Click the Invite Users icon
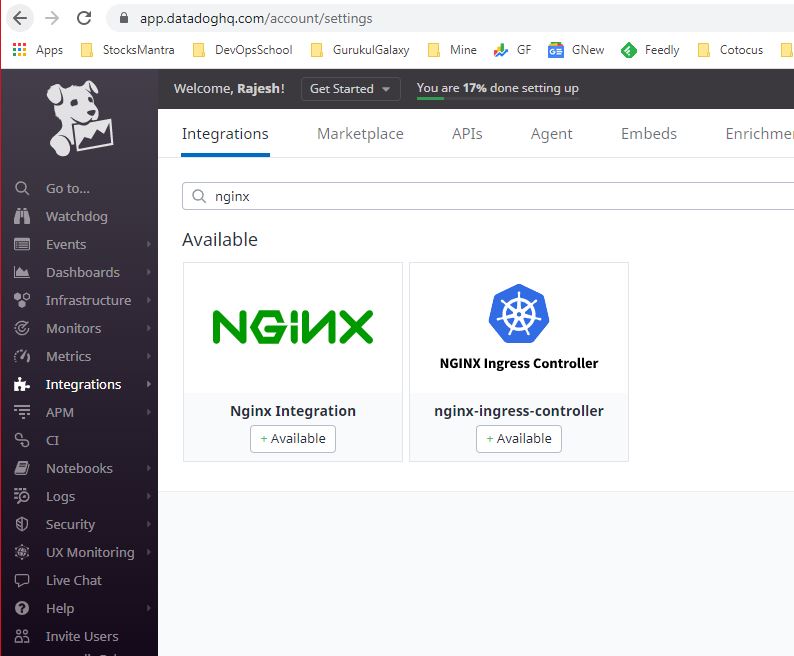Viewport: 794px width, 656px height. pos(23,636)
